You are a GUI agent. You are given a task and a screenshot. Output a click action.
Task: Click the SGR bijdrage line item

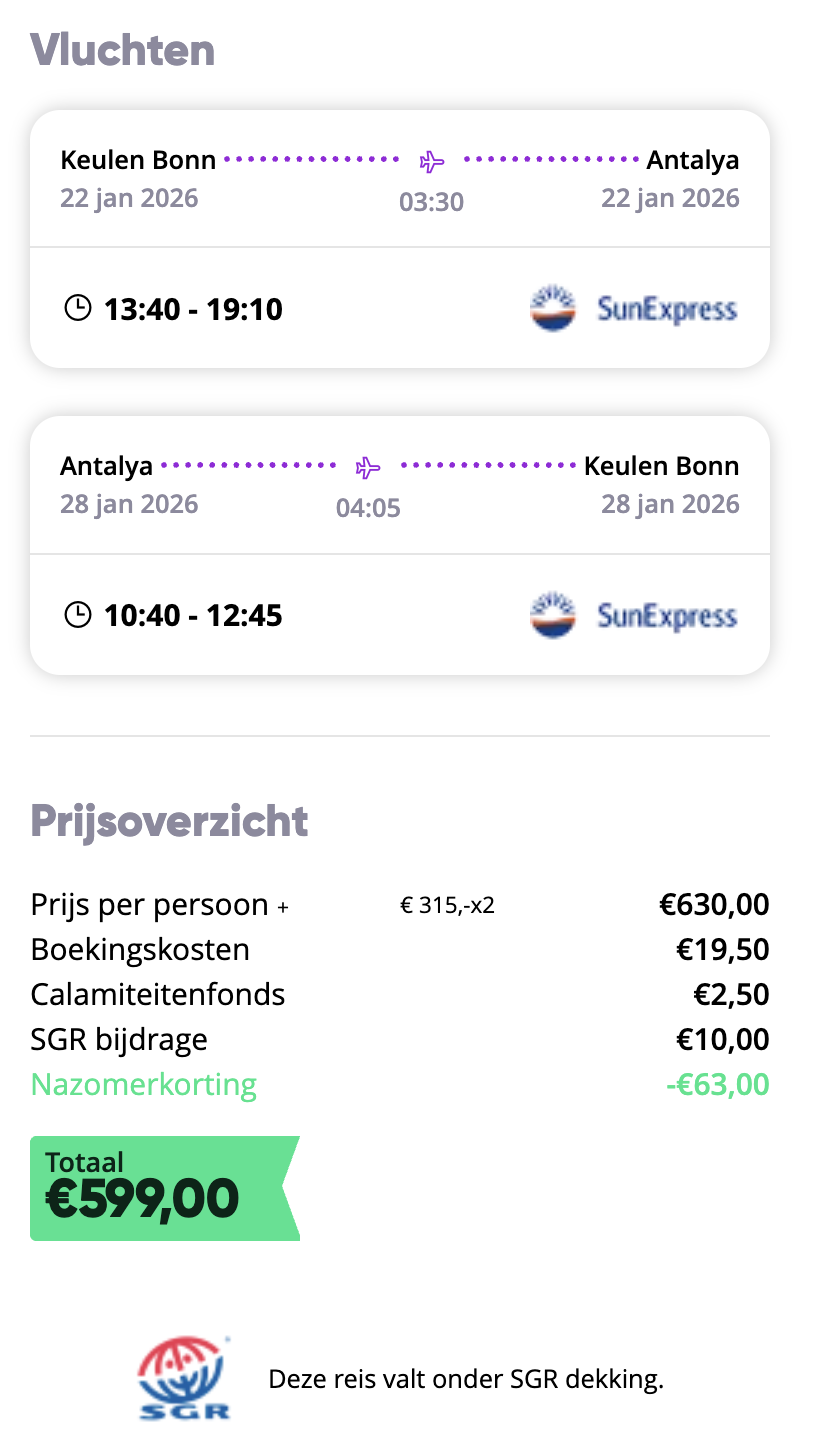[119, 1039]
